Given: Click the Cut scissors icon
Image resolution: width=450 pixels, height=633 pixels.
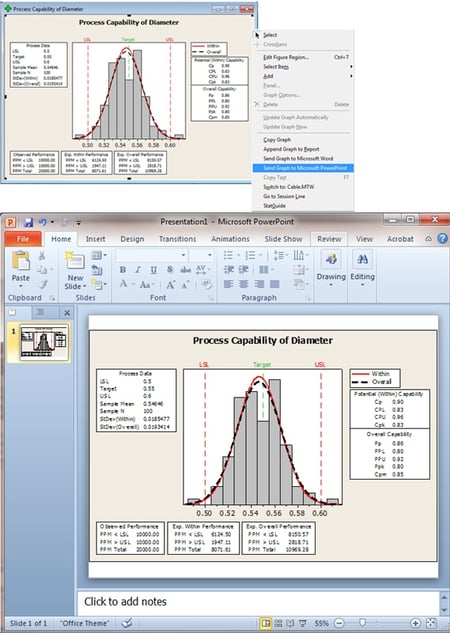Looking at the screenshot, I should click(x=42, y=256).
